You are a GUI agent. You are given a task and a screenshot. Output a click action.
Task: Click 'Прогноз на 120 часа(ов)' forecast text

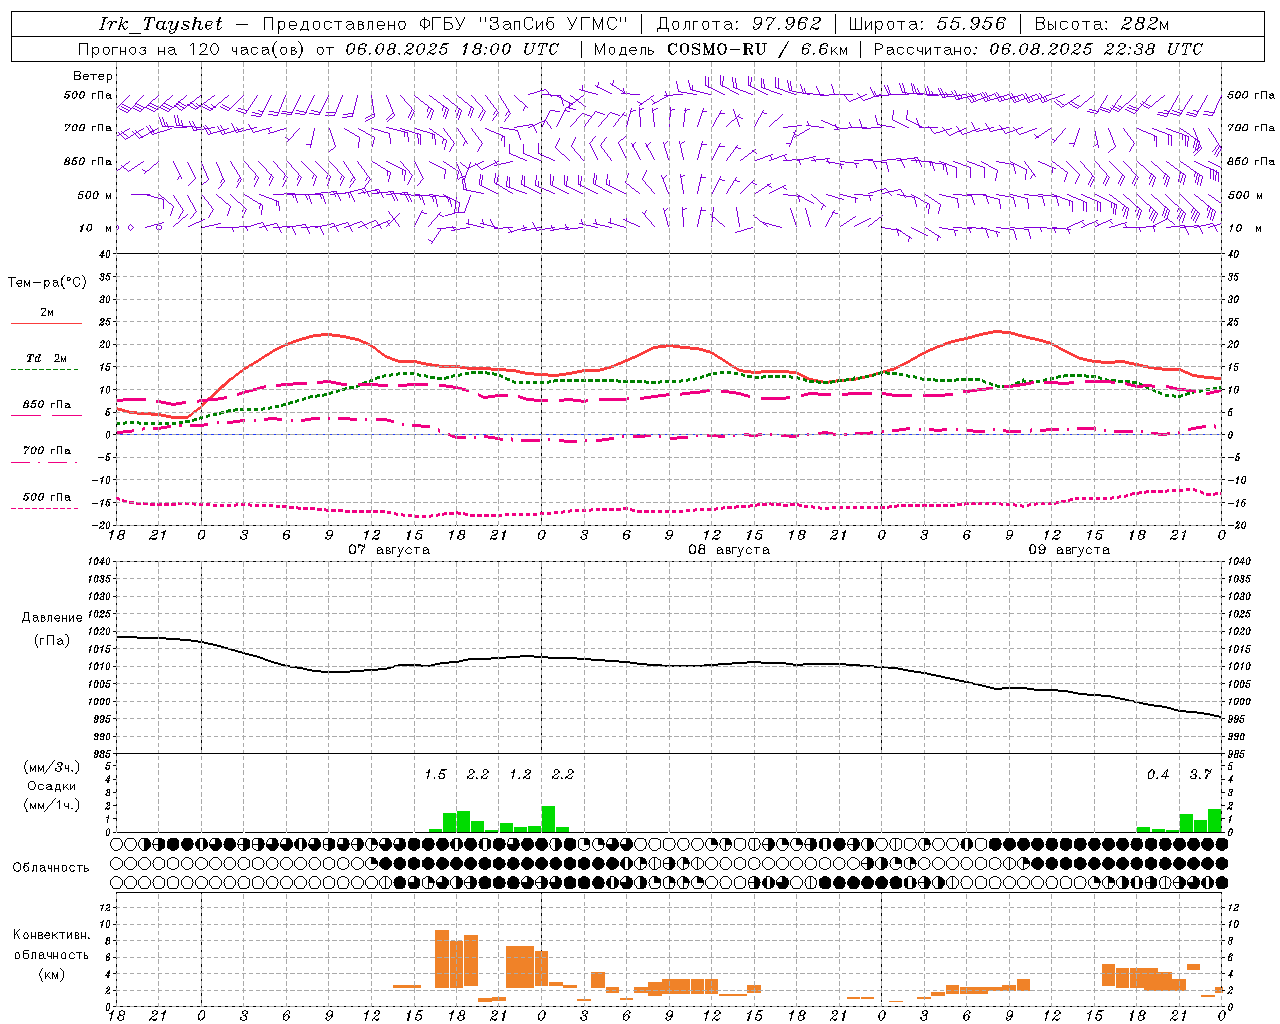tap(192, 49)
